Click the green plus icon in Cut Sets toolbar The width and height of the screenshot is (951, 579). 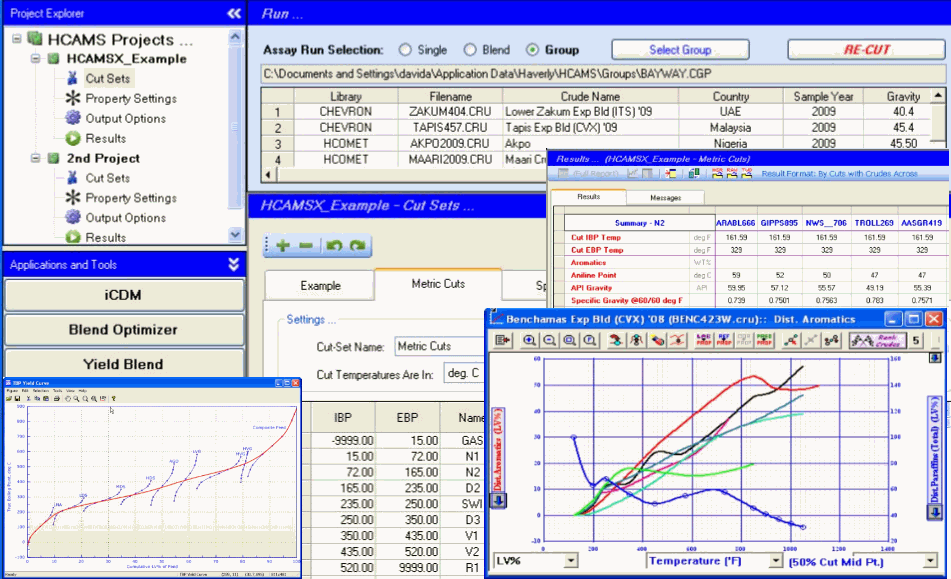[283, 246]
